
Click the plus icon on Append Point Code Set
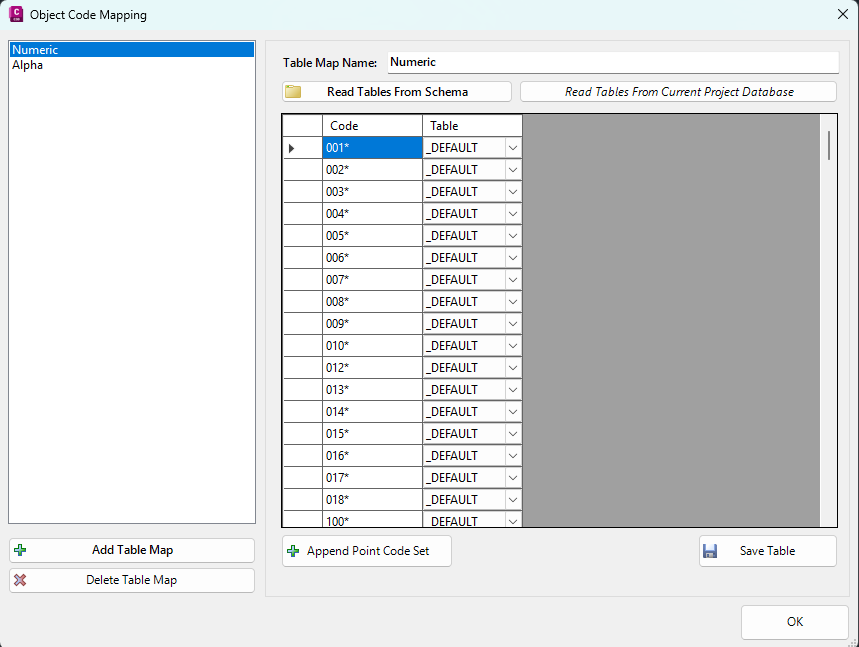(x=293, y=551)
